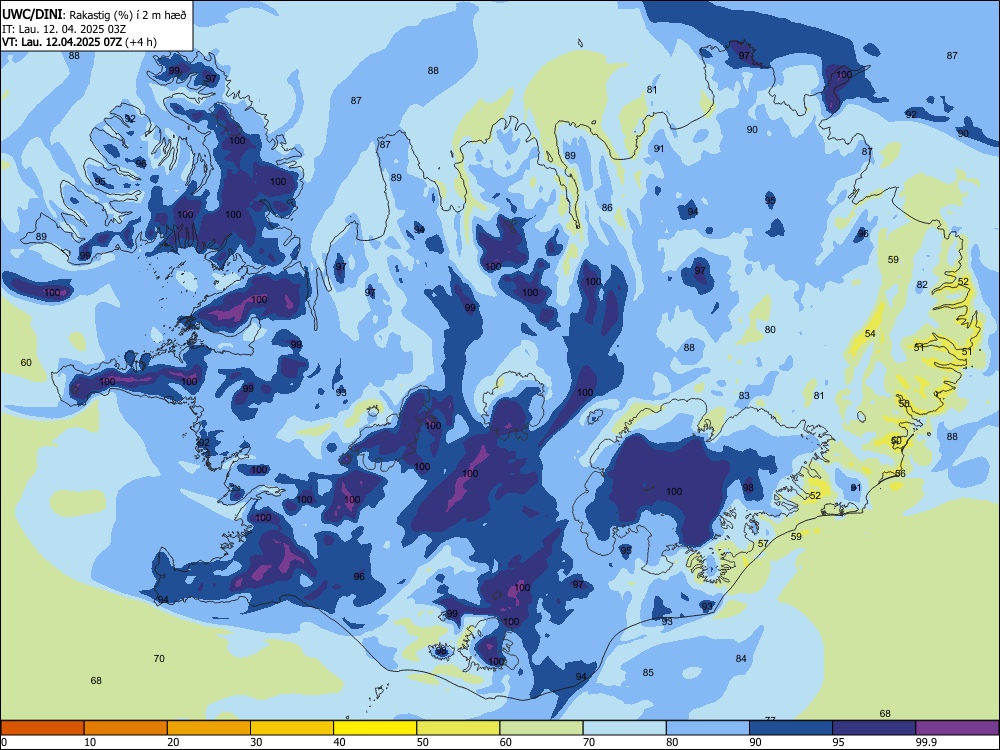
Task: Click the 'VT: Lau. 12.04.2025 07Z' line
Action: click(x=62, y=42)
